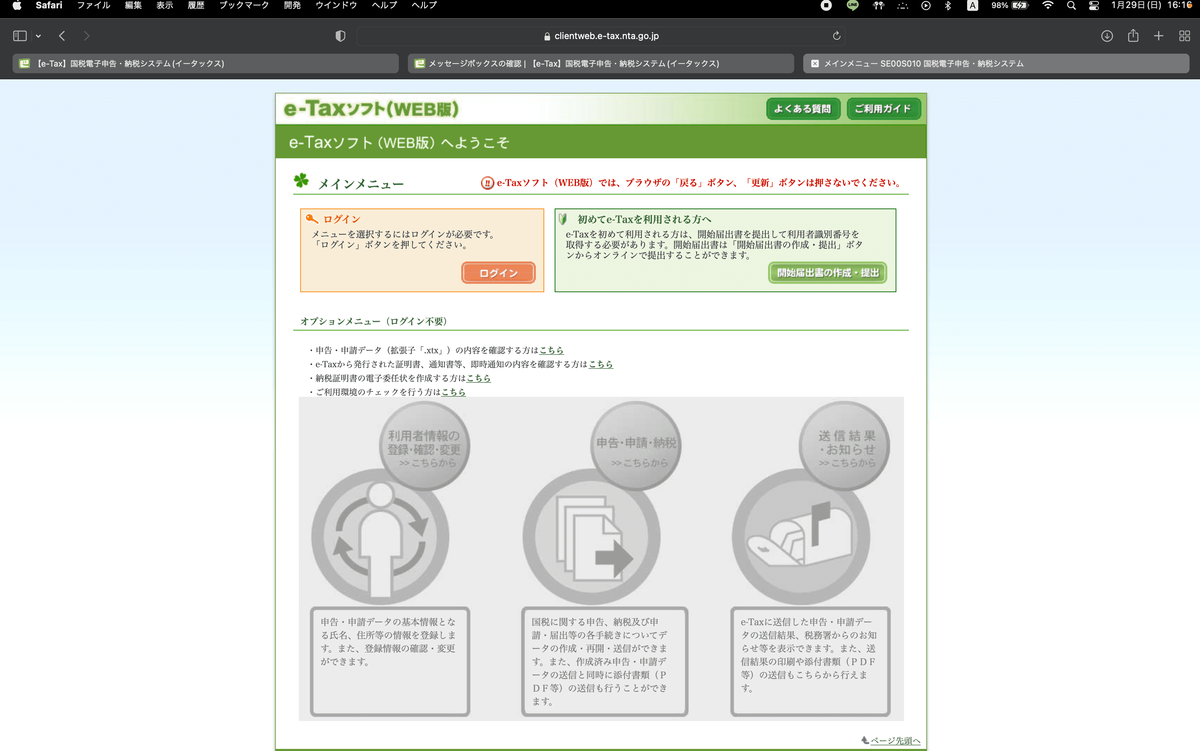The image size is (1200, 751).
Task: Select the メインメニュー SE00S010 tab
Action: pyautogui.click(x=996, y=63)
